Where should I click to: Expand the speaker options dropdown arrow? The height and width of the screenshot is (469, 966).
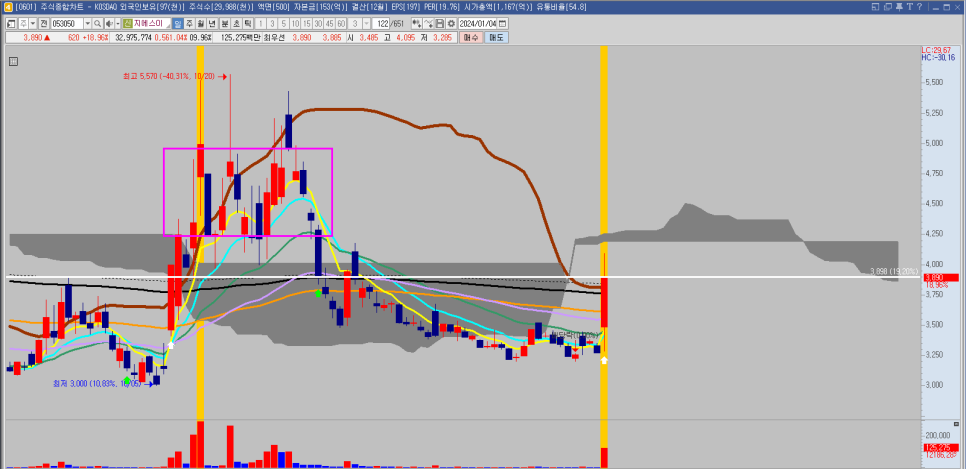tap(117, 23)
